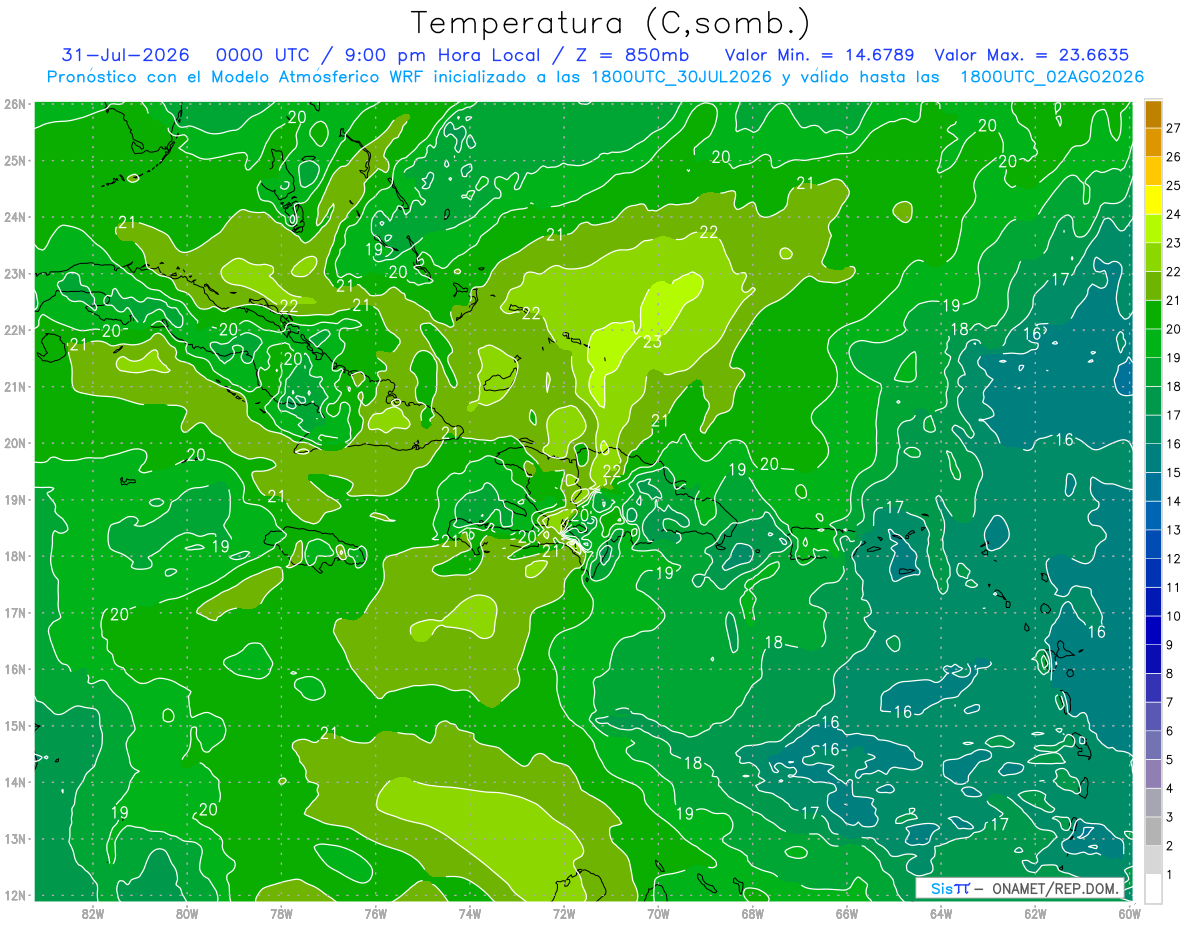Click the '21N' latitude label
Image resolution: width=1200 pixels, height=927 pixels.
click(14, 386)
